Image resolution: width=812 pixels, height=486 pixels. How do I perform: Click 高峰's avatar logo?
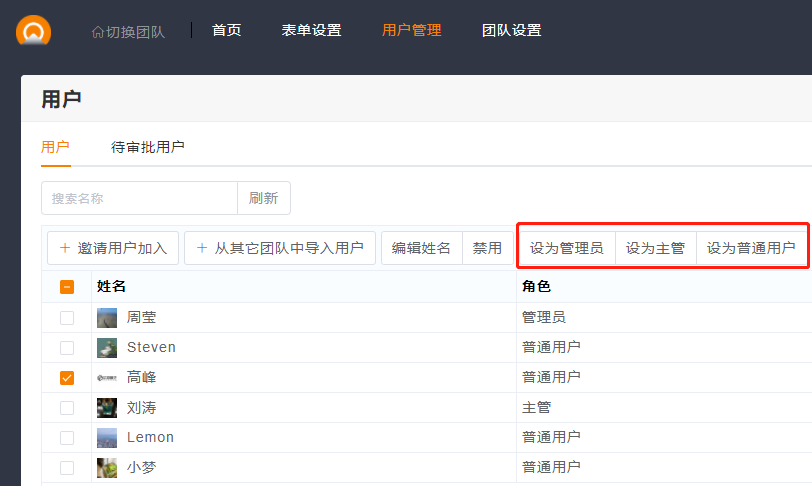pyautogui.click(x=107, y=378)
